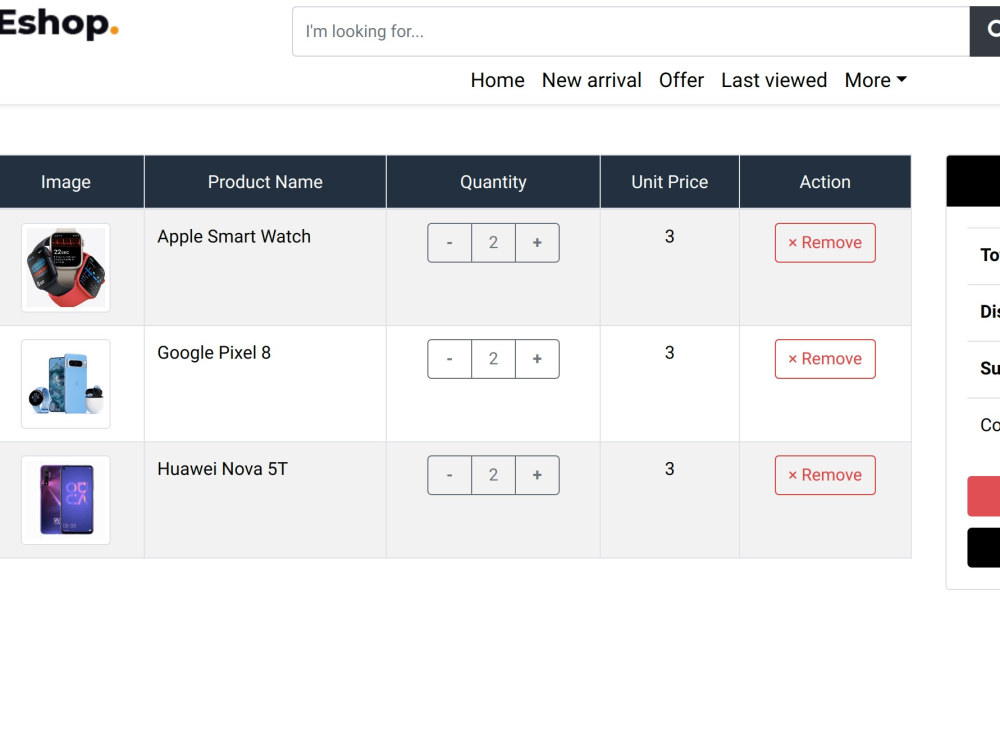Open Google Pixel 8 product thumbnail

66,384
